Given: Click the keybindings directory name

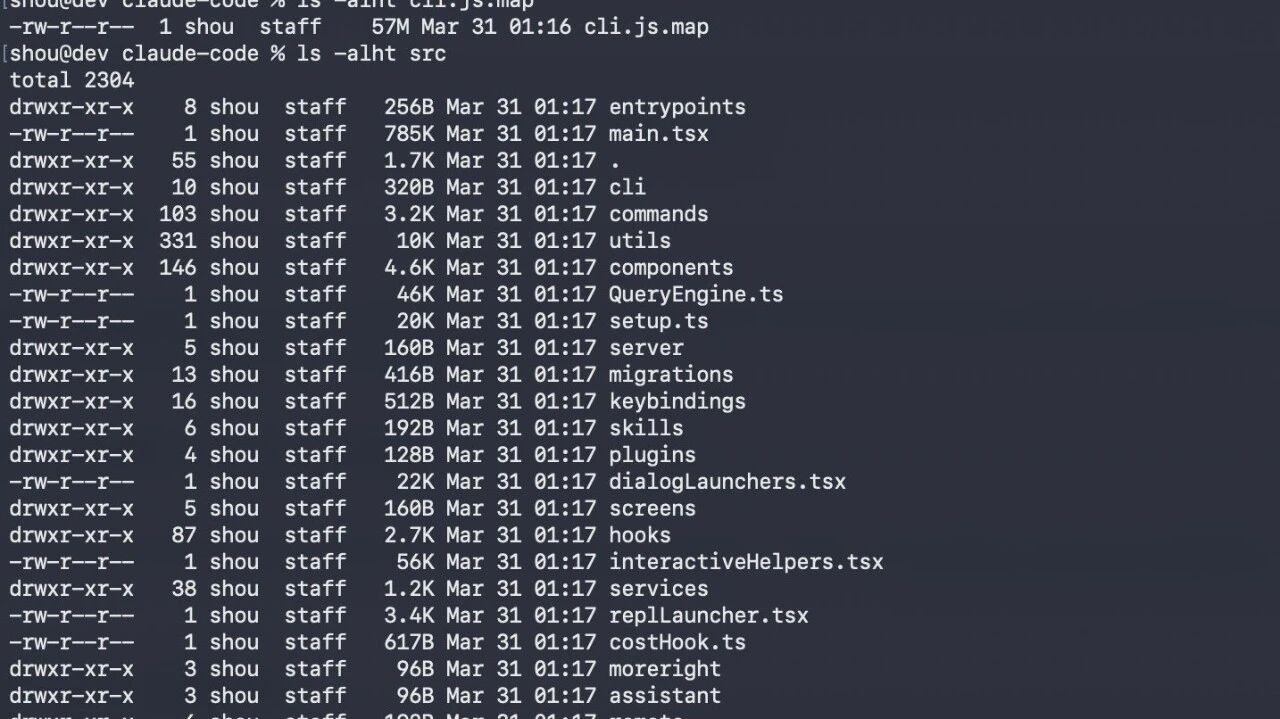Looking at the screenshot, I should 677,402.
